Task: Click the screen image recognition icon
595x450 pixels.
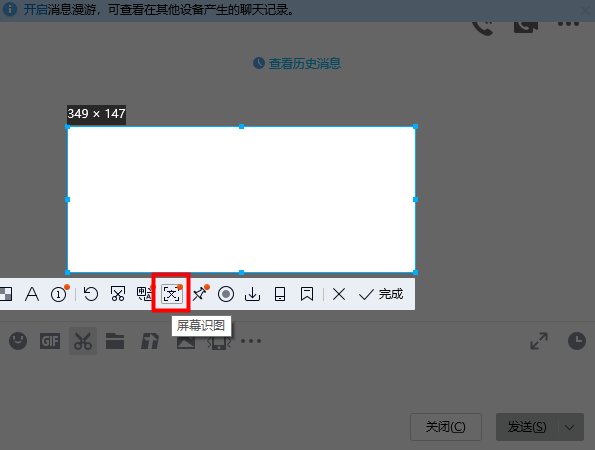Action: [172, 294]
